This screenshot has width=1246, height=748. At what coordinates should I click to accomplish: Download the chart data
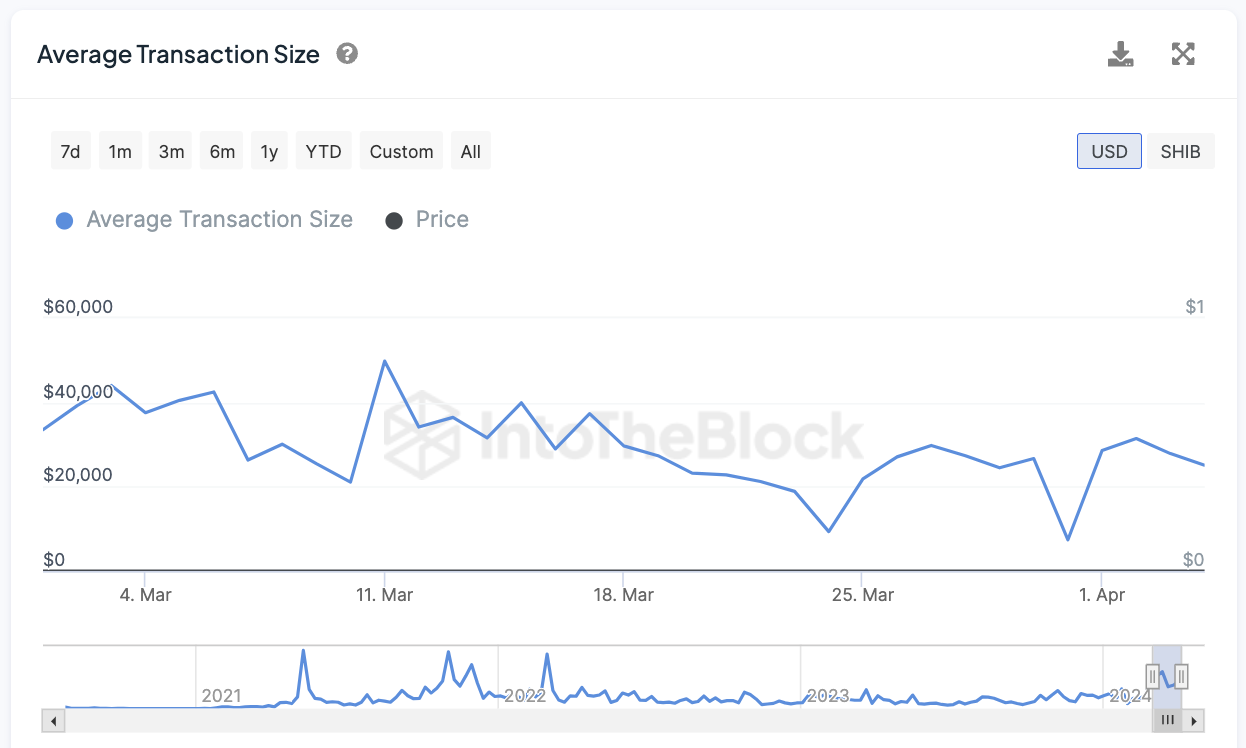click(x=1121, y=54)
